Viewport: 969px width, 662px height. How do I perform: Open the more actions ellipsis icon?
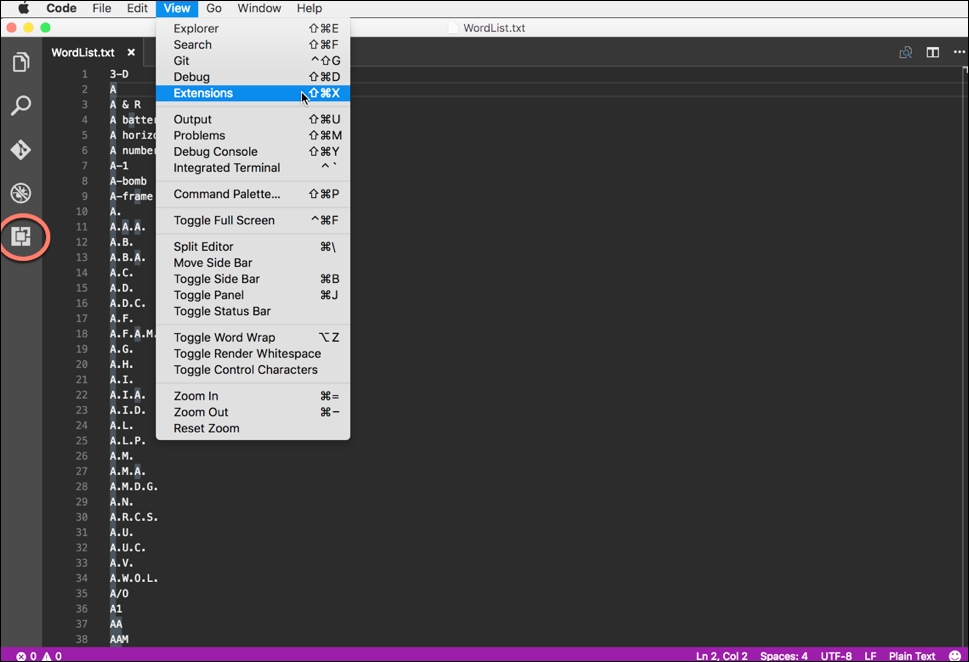[959, 53]
